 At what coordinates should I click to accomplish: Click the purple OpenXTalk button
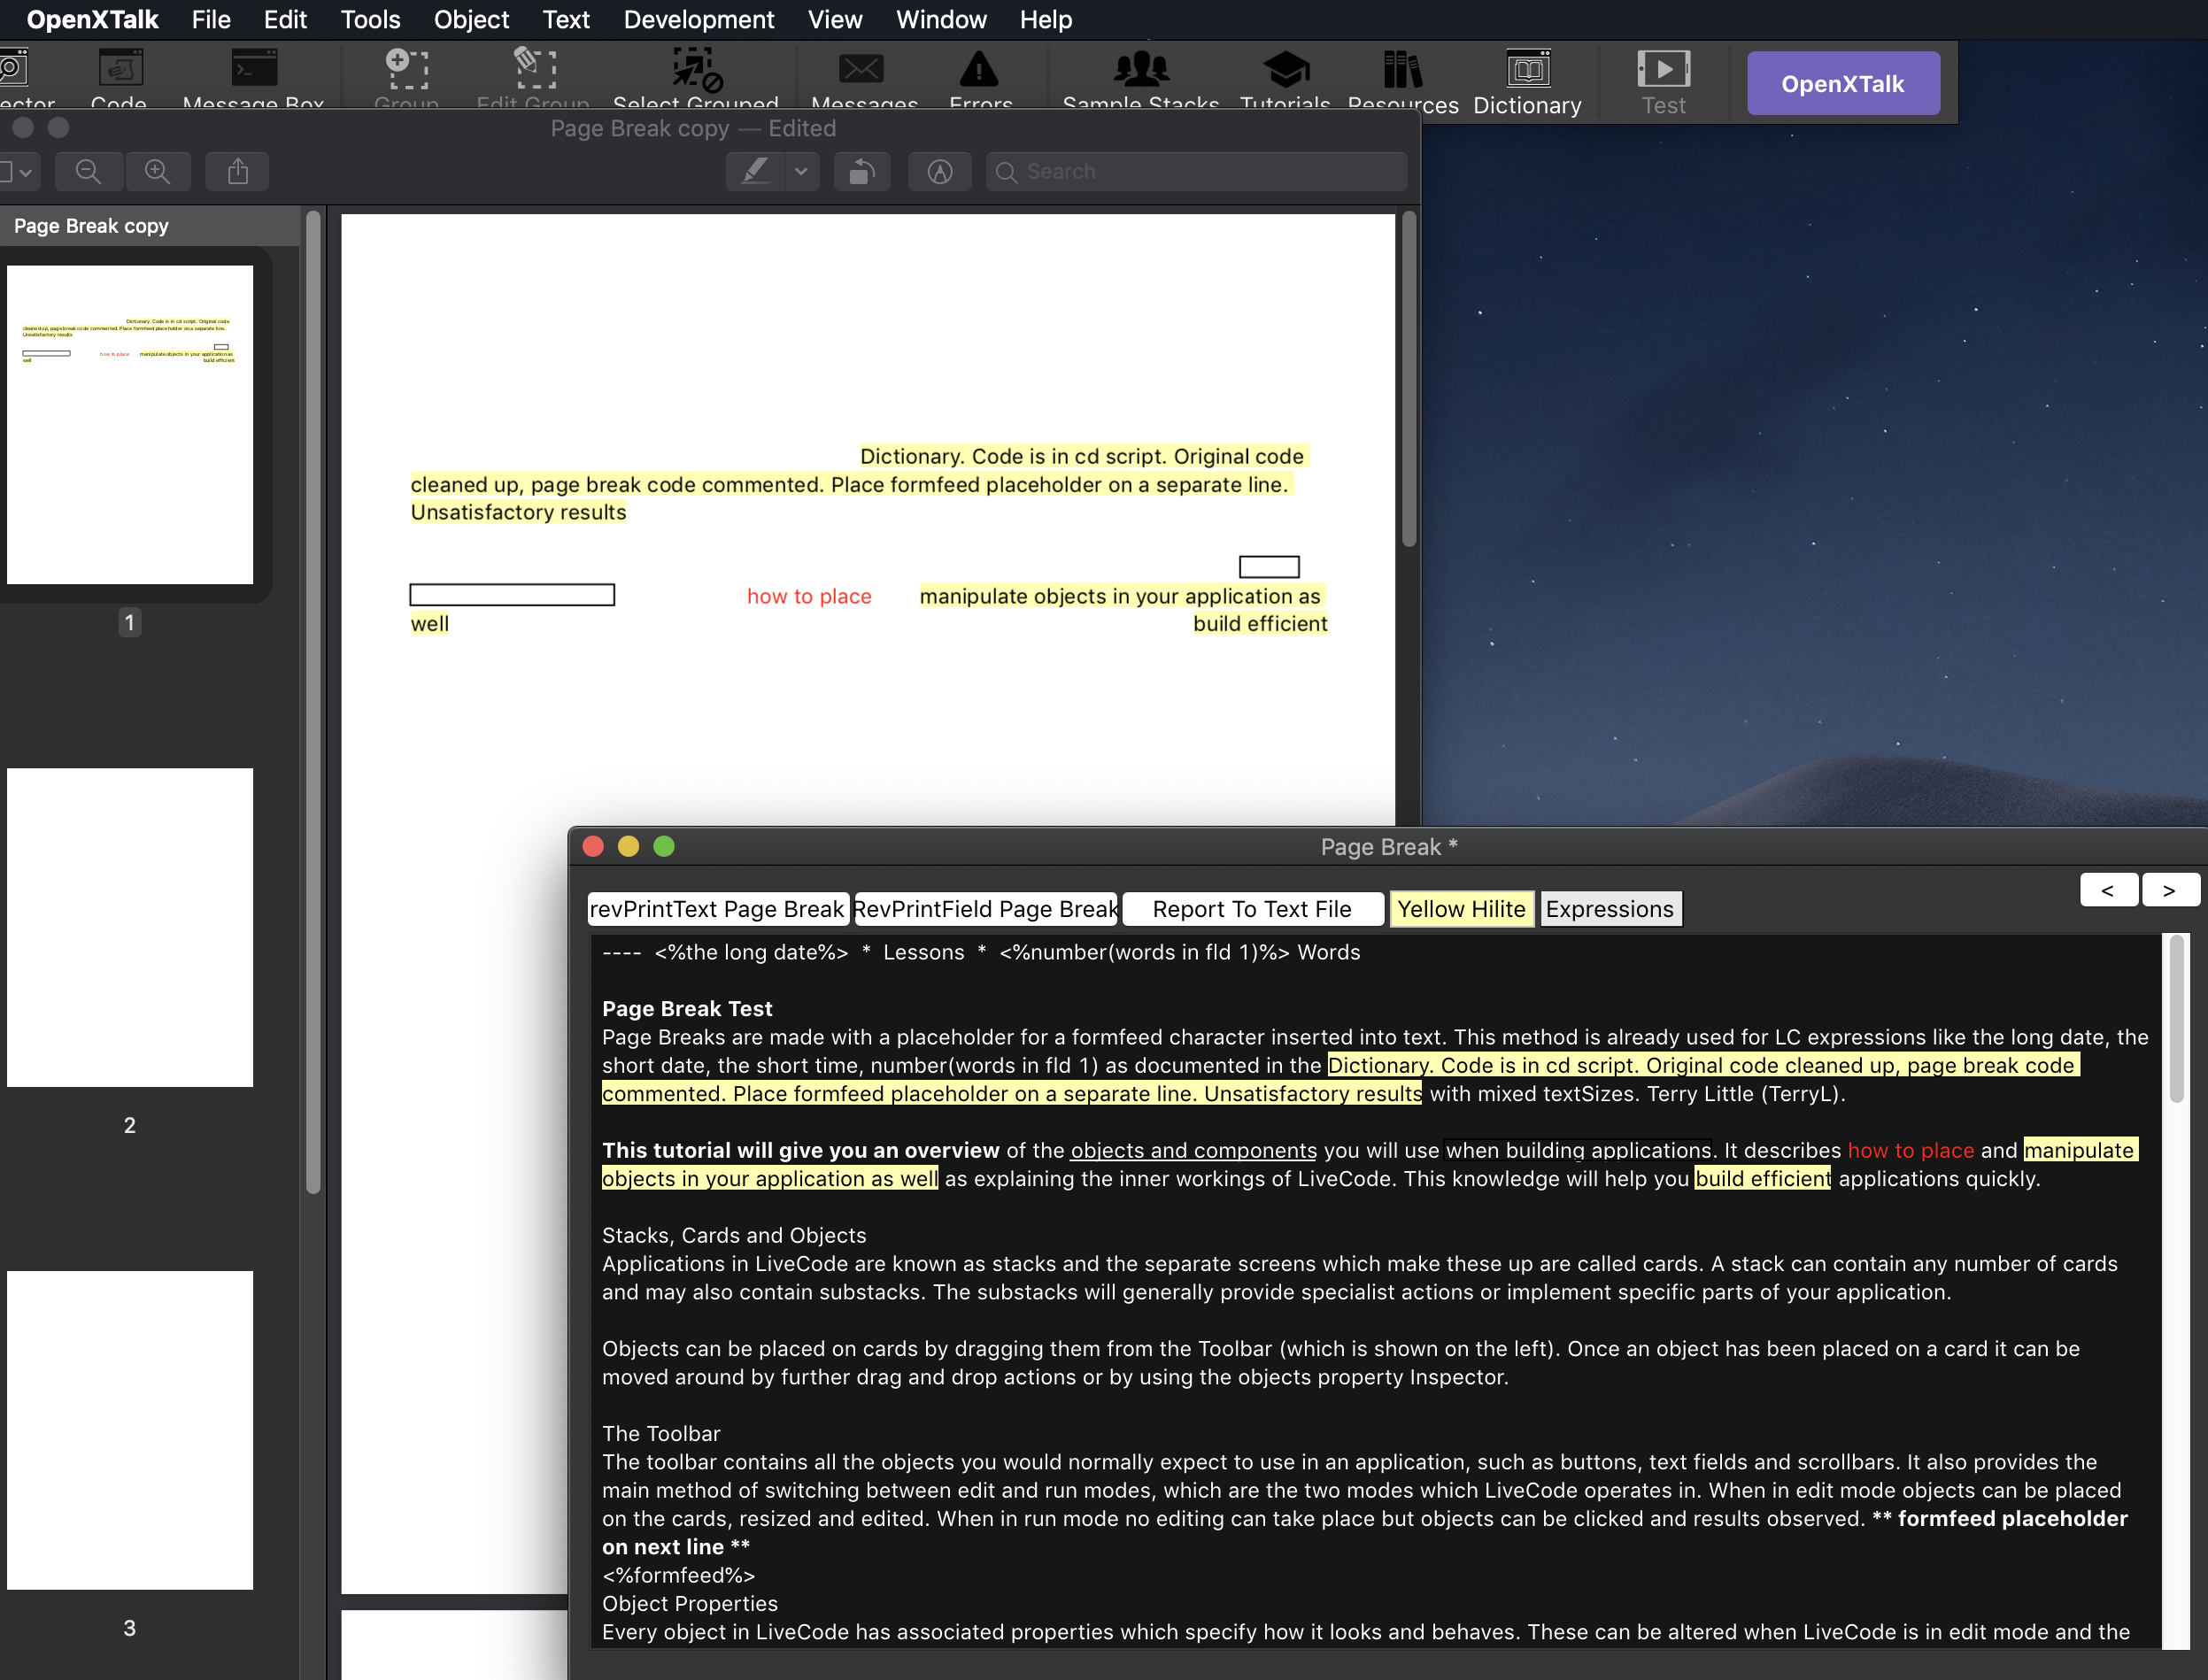(x=1843, y=83)
